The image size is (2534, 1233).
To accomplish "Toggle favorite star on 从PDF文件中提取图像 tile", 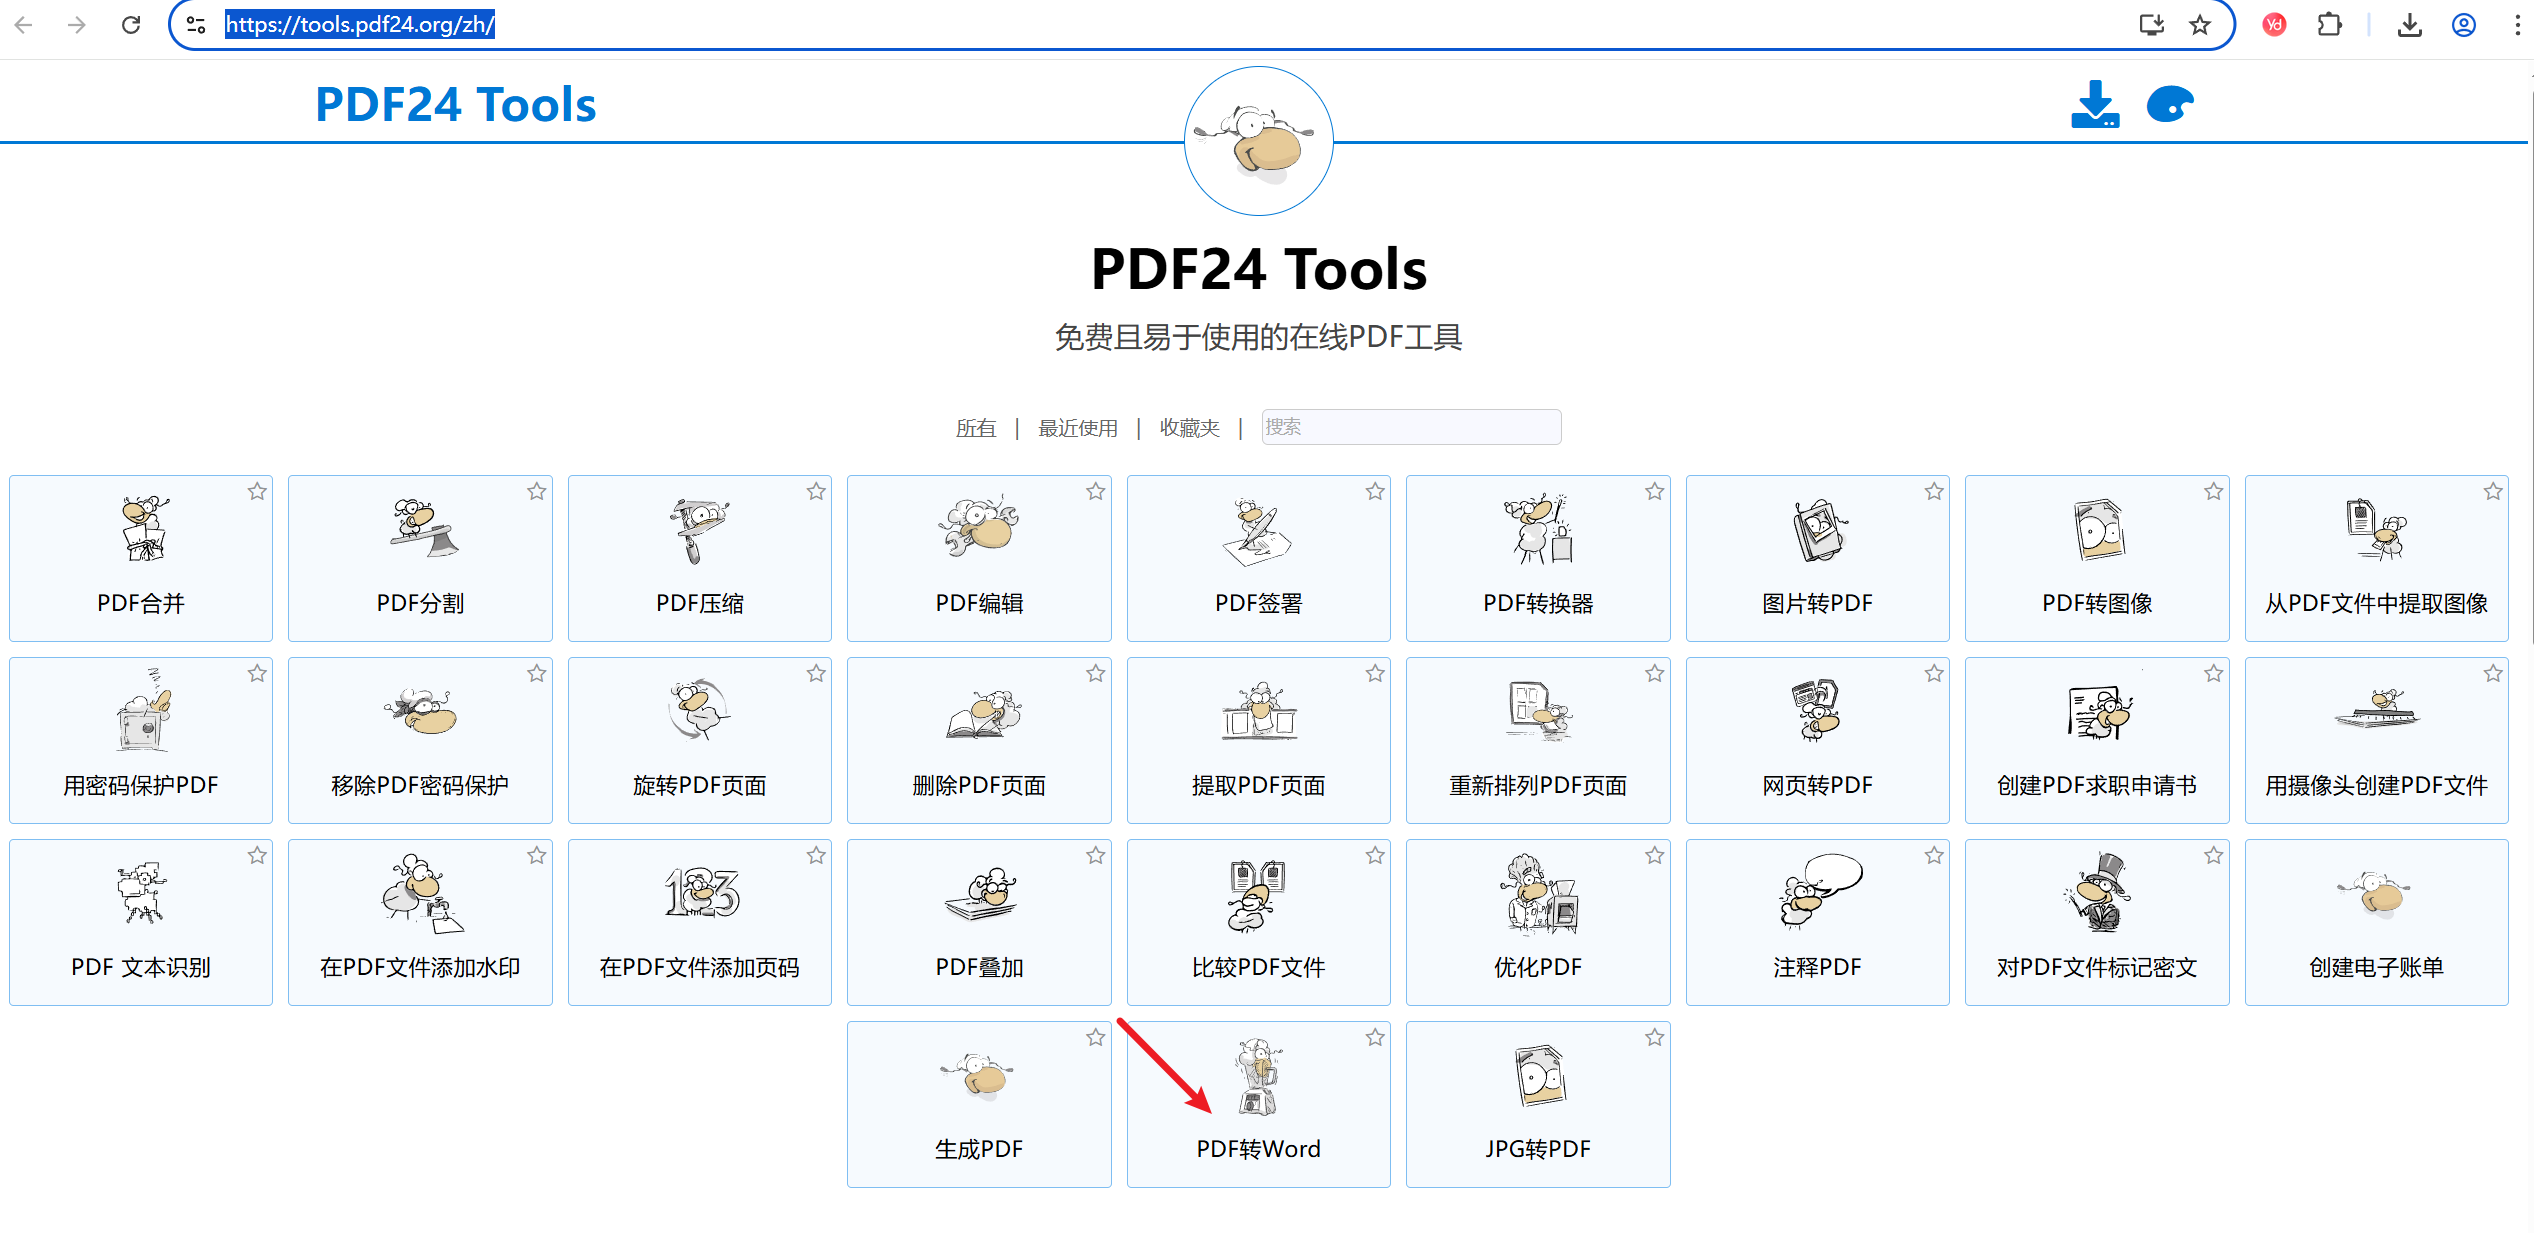I will tap(2492, 491).
